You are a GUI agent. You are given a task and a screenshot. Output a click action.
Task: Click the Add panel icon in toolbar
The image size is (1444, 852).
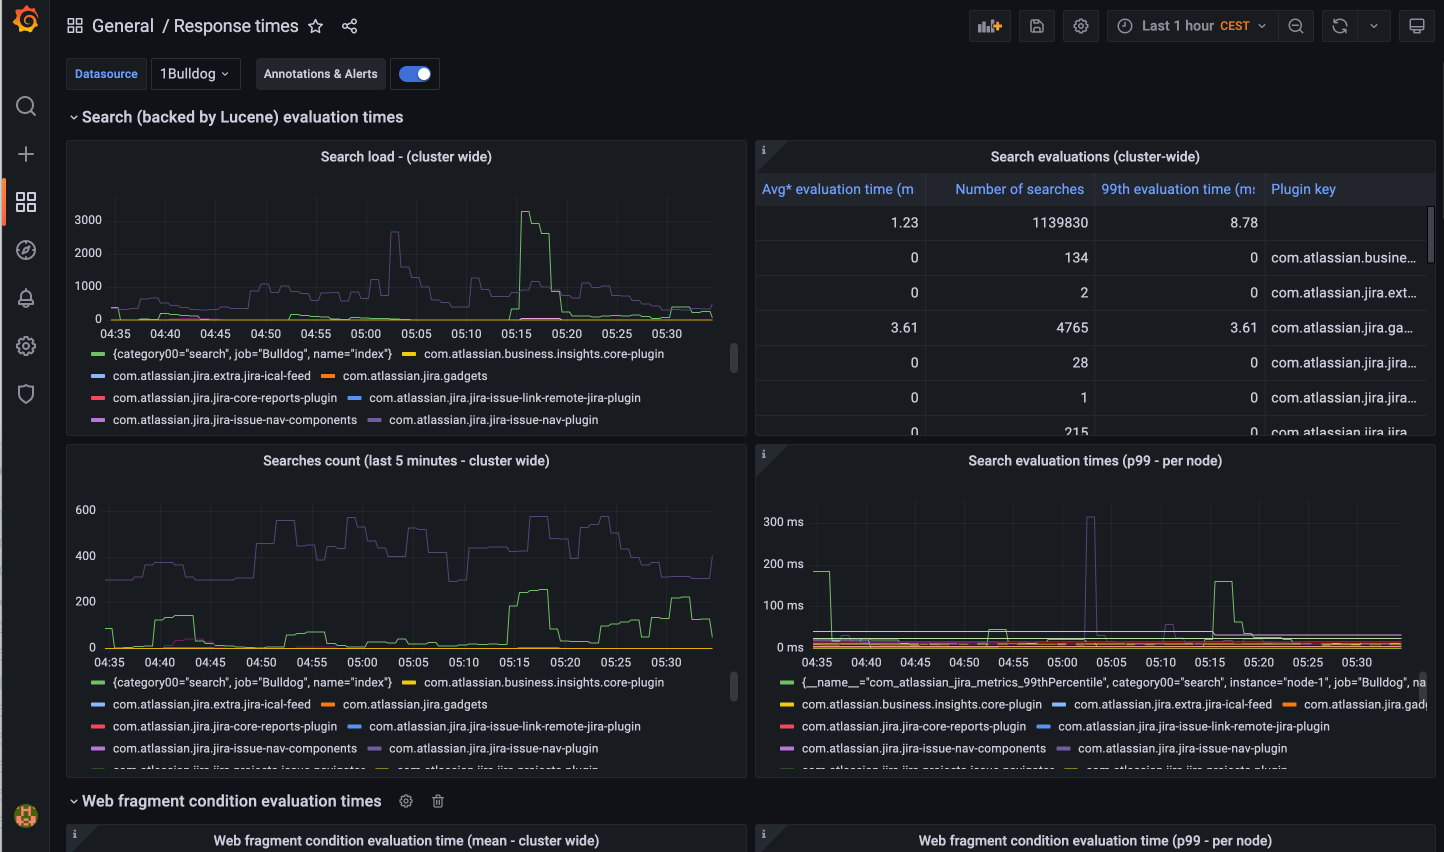coord(989,26)
